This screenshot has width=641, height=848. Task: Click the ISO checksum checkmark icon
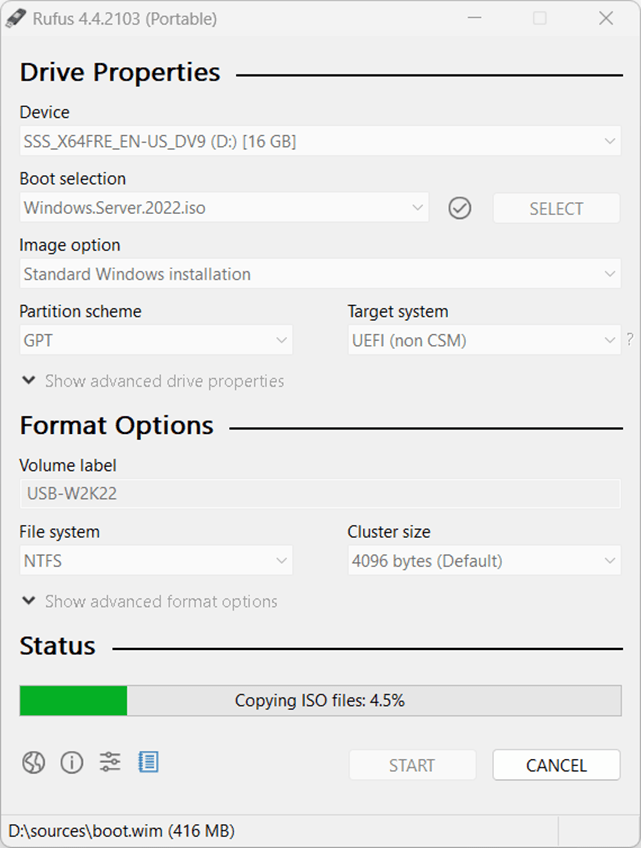pyautogui.click(x=460, y=208)
